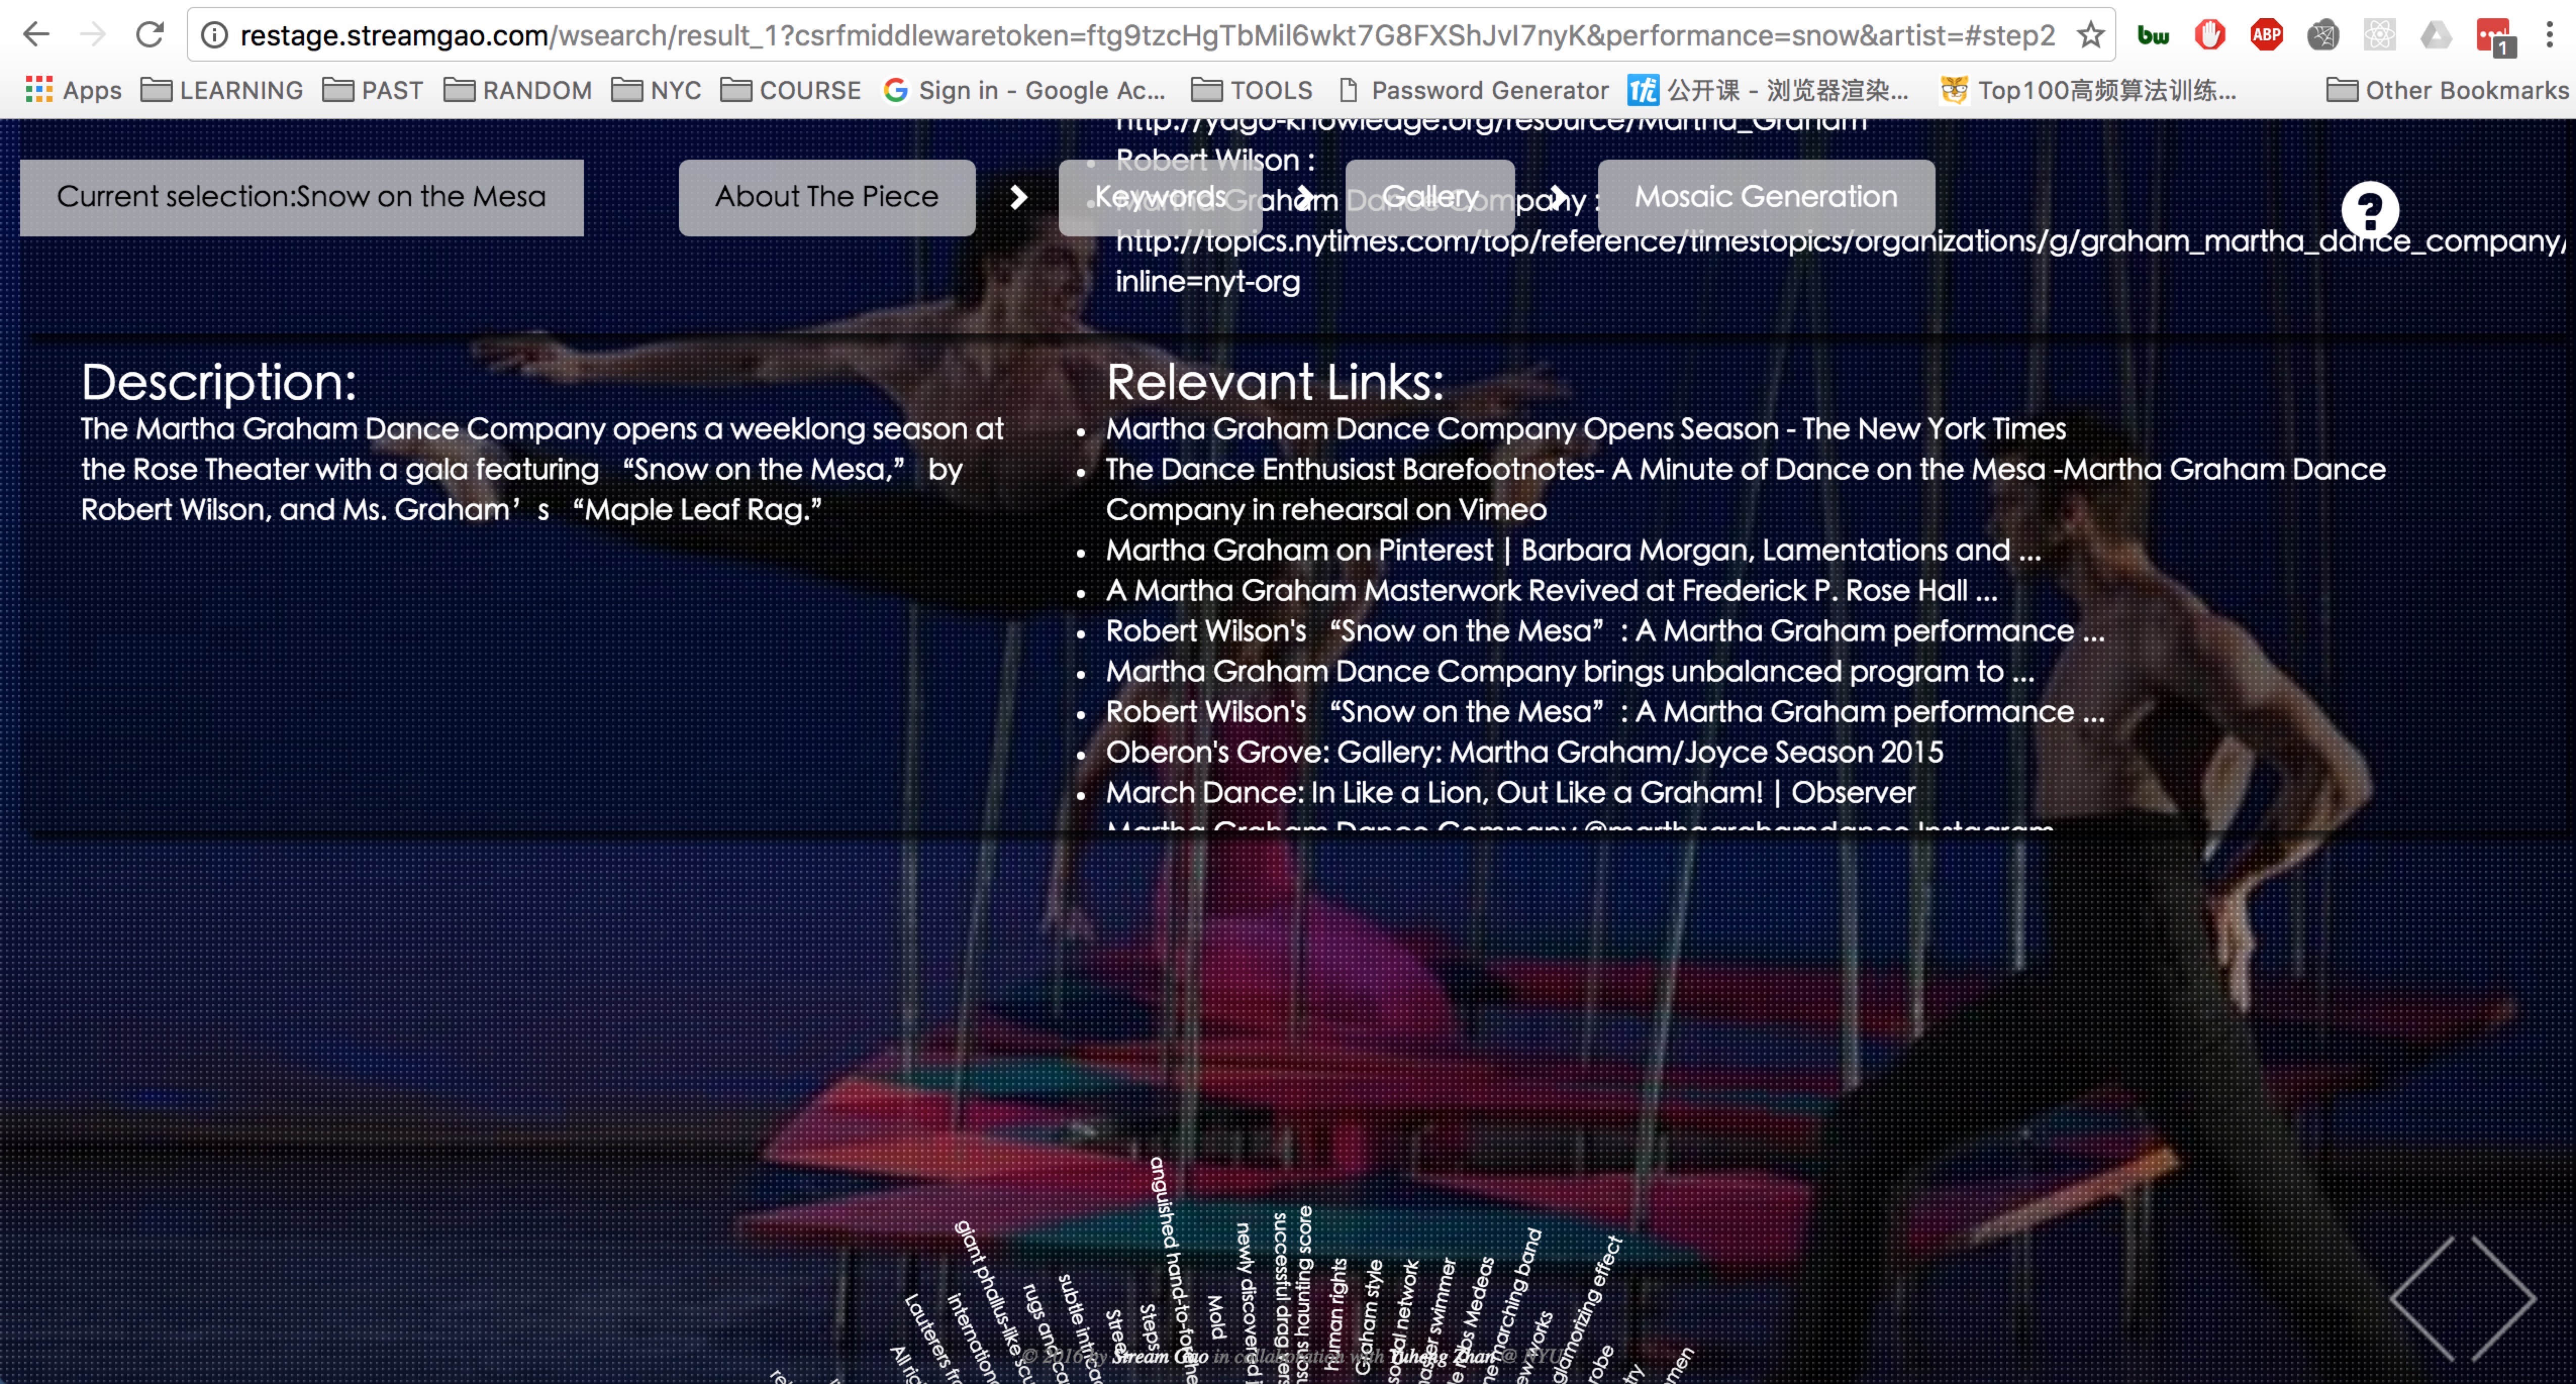Switch to the About The Piece tab
2576x1384 pixels.
coord(827,197)
